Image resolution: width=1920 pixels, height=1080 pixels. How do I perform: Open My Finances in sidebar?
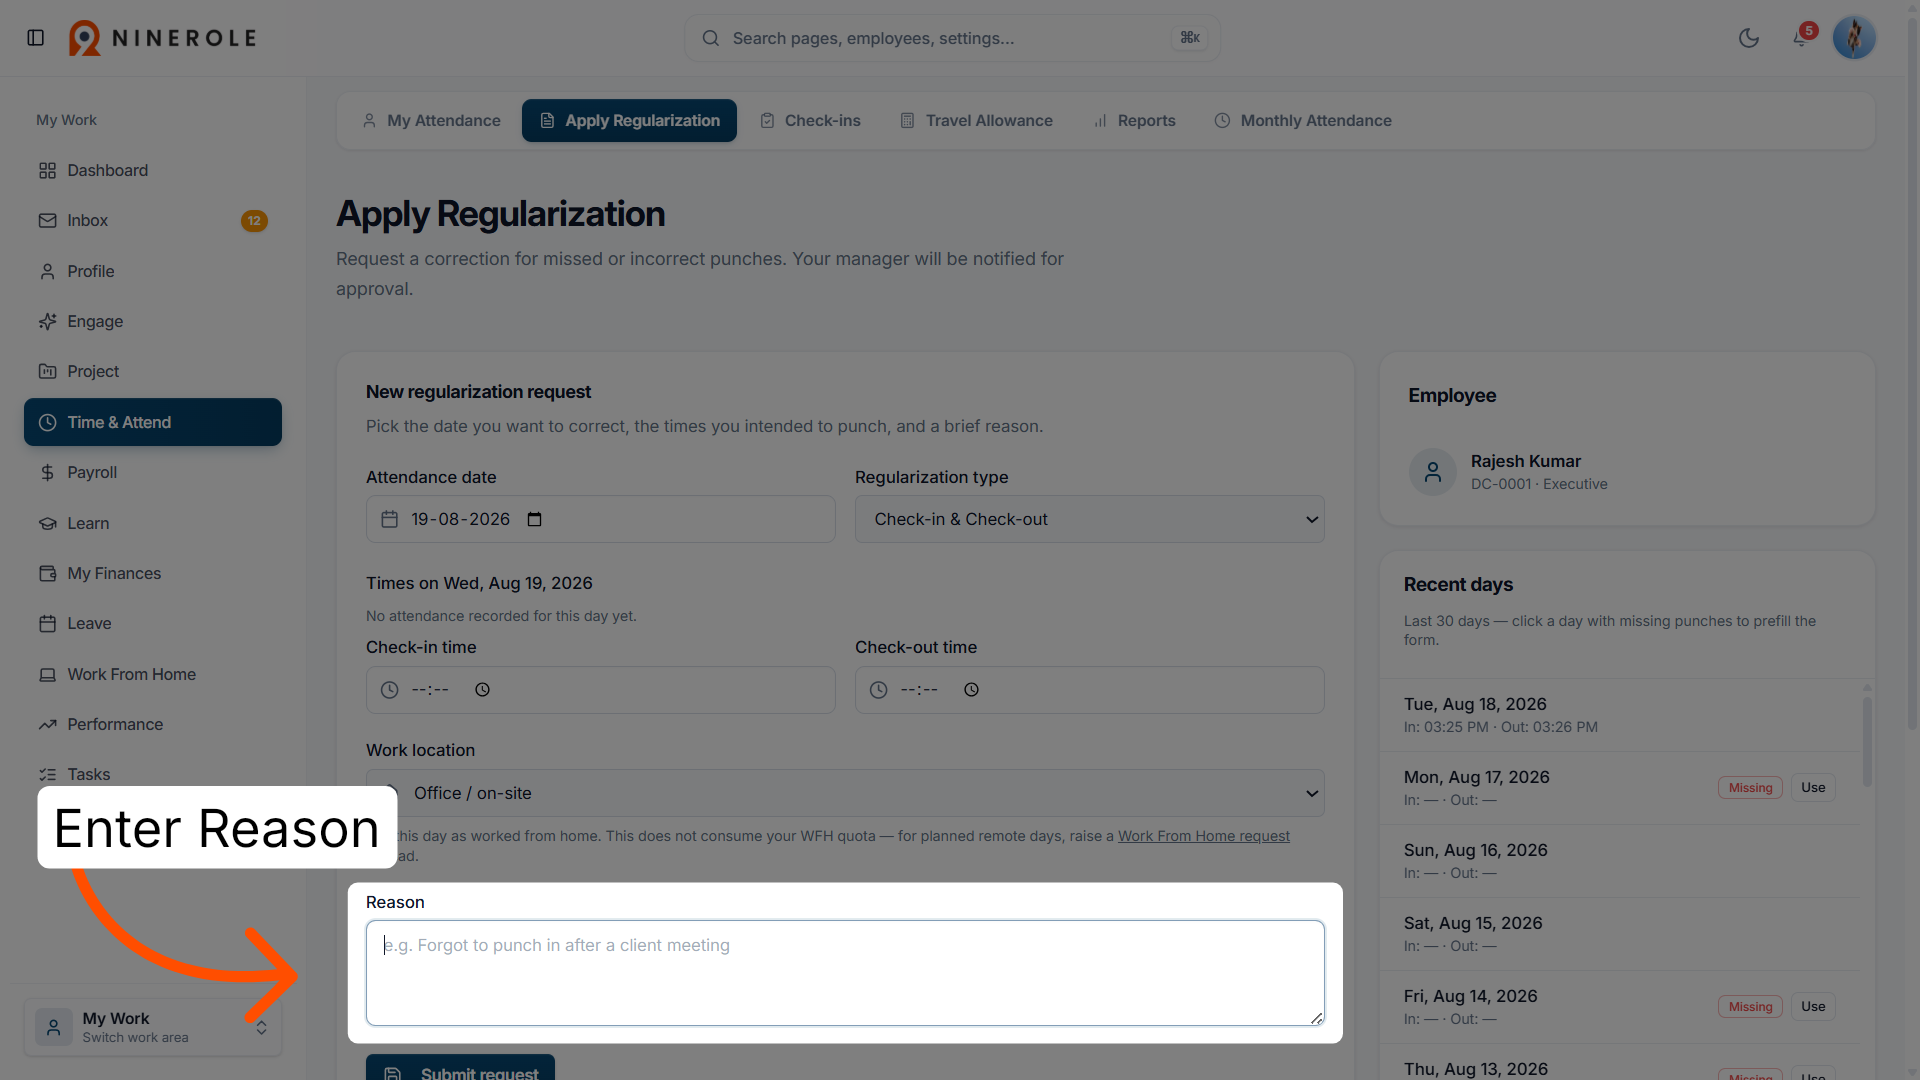[153, 573]
